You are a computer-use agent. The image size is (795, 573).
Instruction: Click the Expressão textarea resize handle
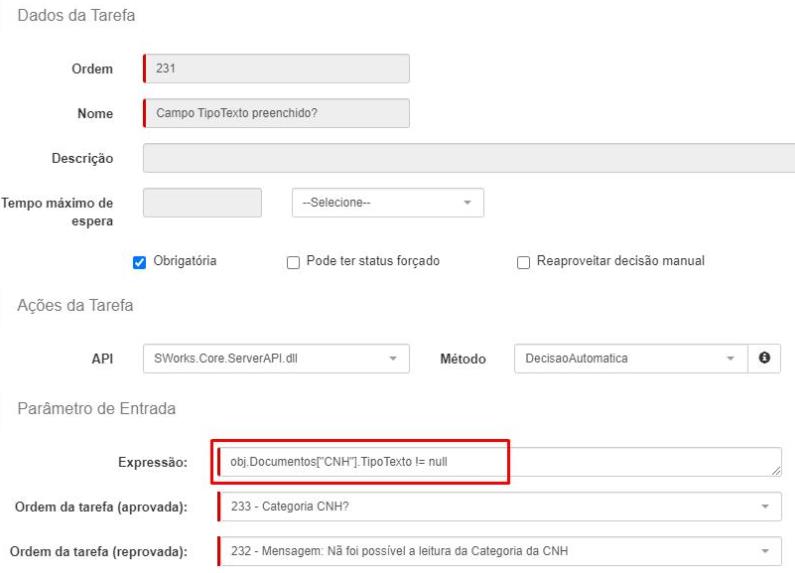point(776,471)
